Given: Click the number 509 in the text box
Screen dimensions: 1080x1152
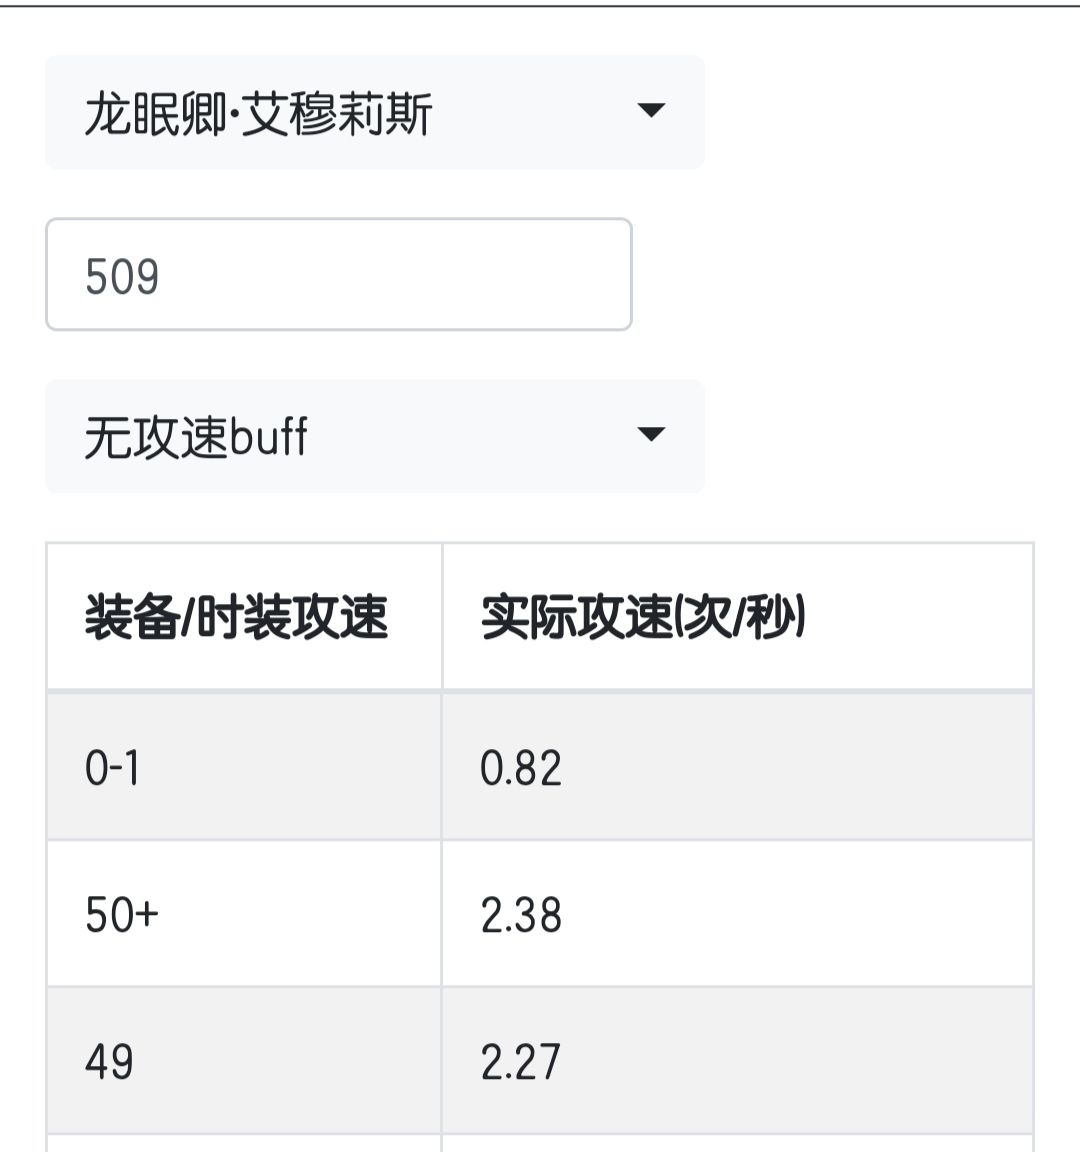Looking at the screenshot, I should (x=122, y=276).
